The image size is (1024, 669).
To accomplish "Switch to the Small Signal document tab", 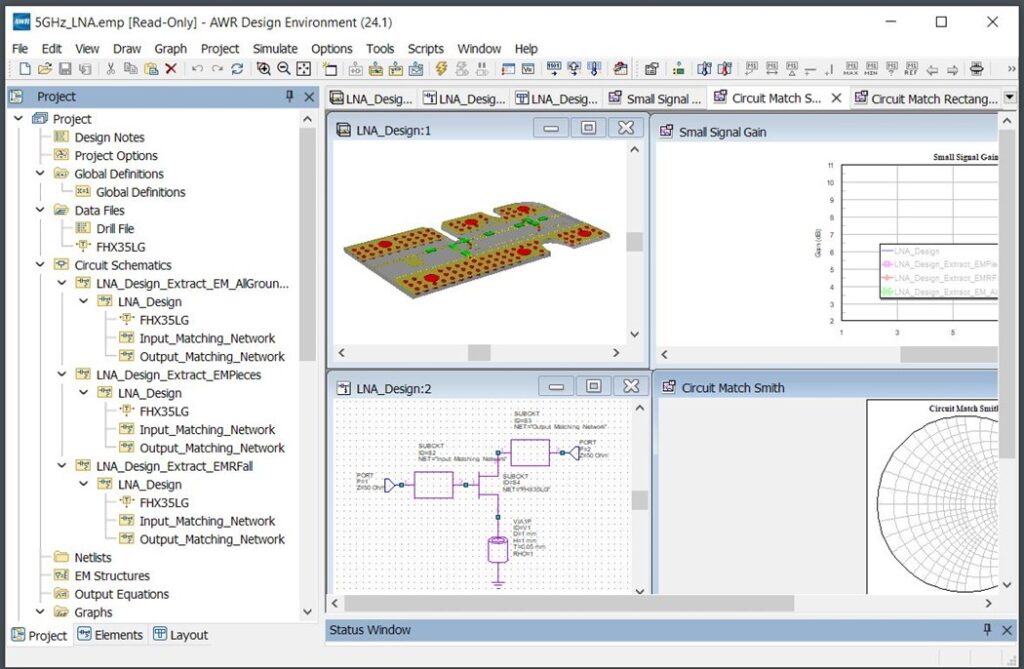I will pyautogui.click(x=655, y=99).
